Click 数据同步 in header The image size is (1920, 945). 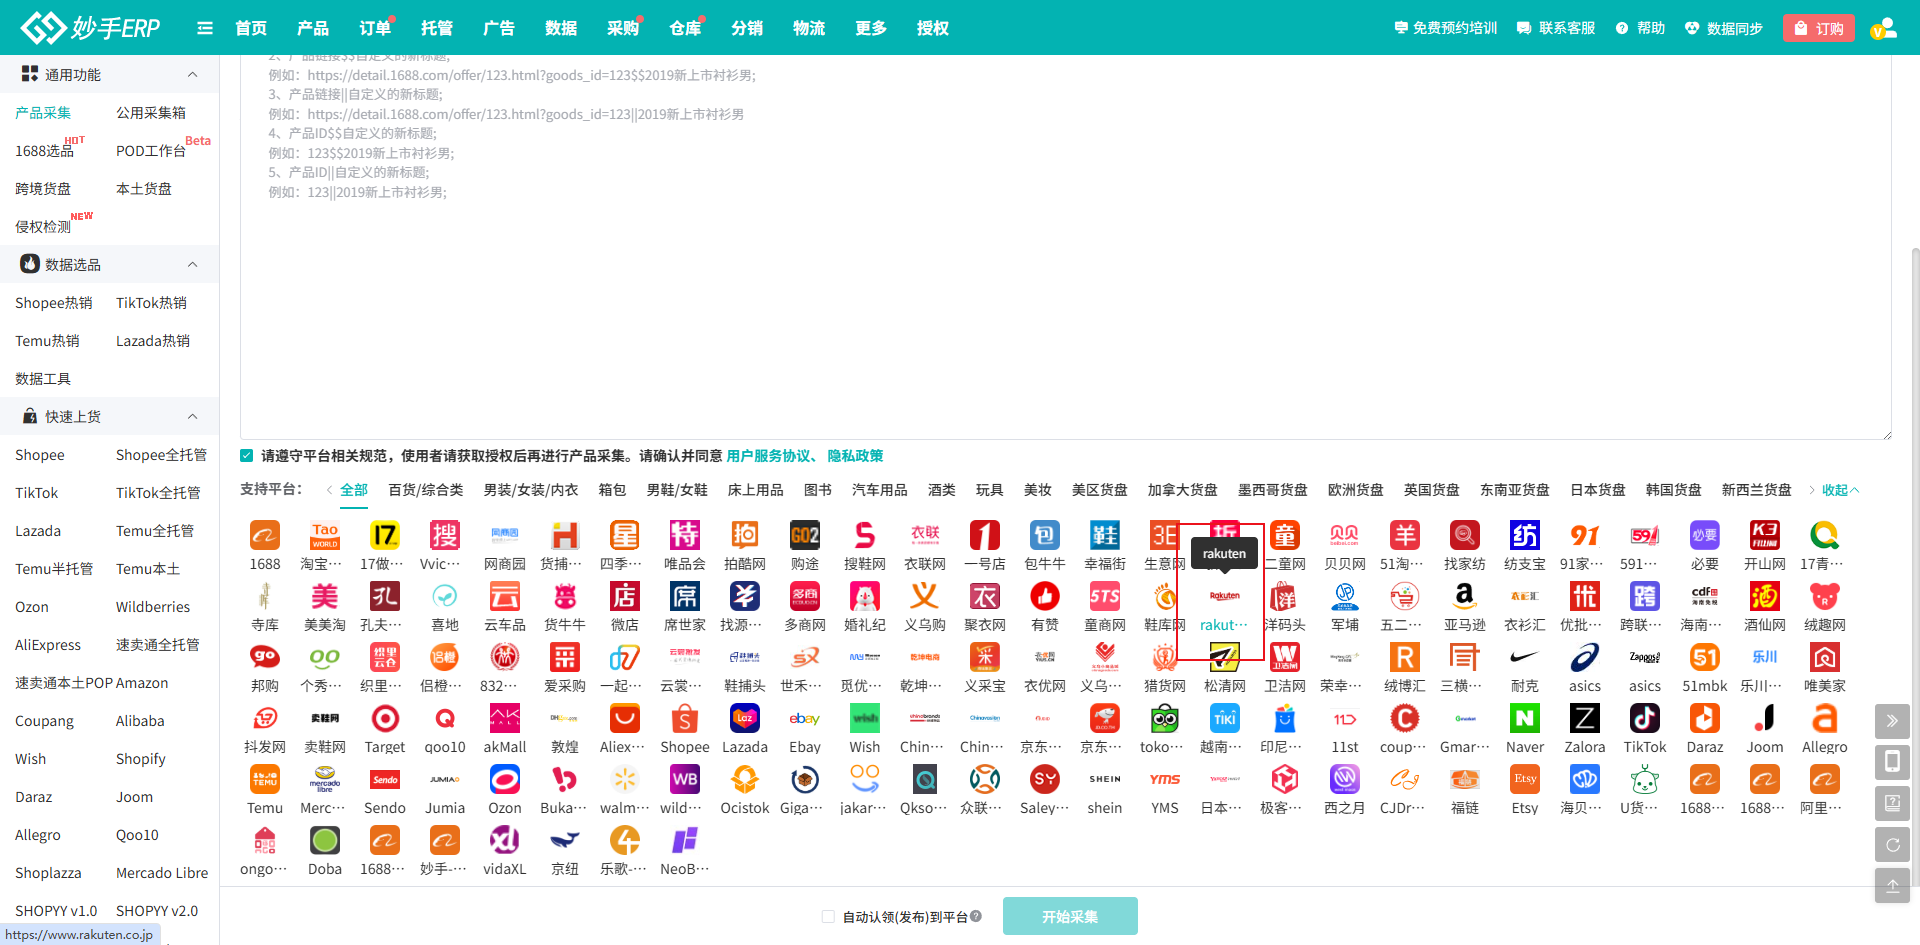point(1724,28)
